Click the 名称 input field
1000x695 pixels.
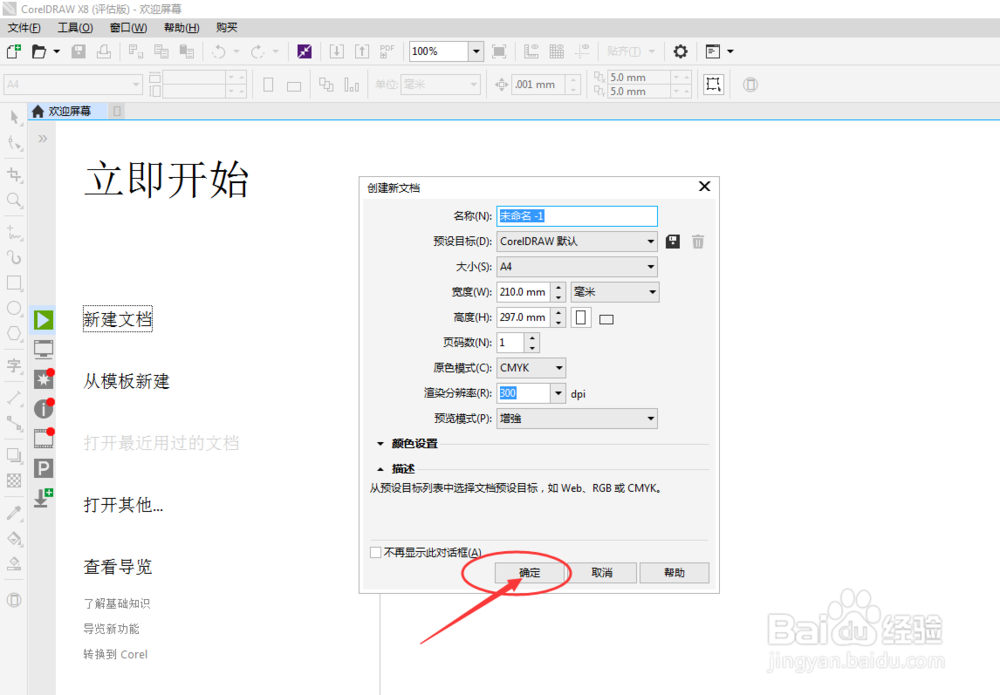[x=577, y=216]
